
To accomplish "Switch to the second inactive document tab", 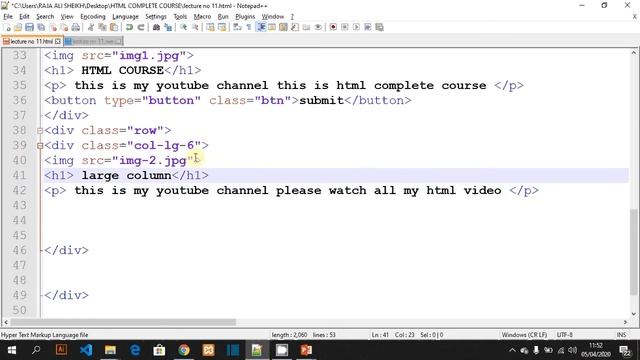I will [x=93, y=41].
